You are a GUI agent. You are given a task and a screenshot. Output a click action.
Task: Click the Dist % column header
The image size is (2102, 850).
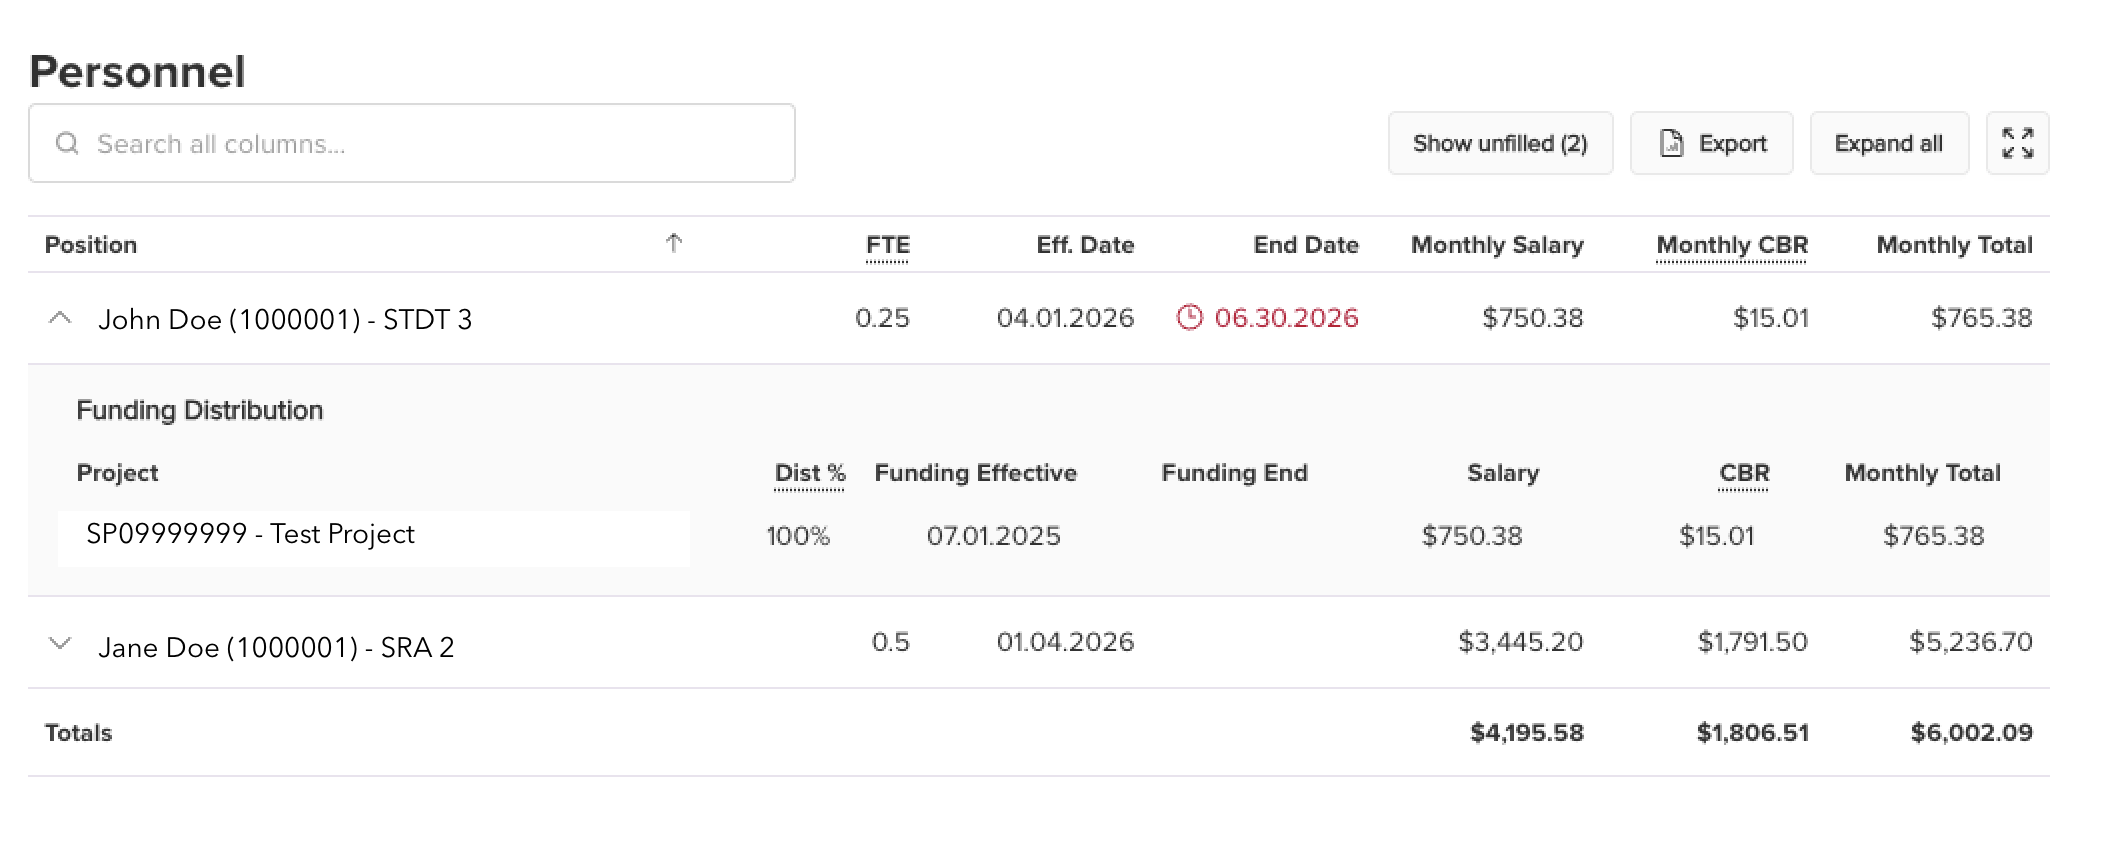coord(809,473)
